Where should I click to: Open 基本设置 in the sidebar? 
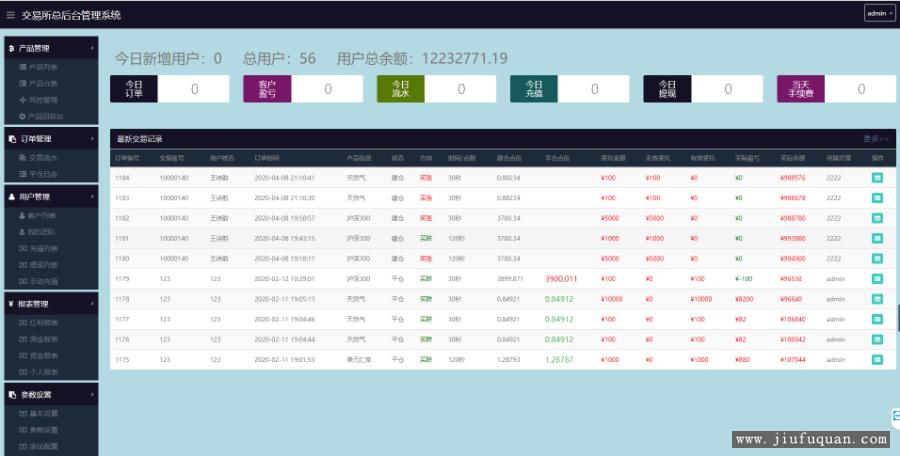point(38,414)
